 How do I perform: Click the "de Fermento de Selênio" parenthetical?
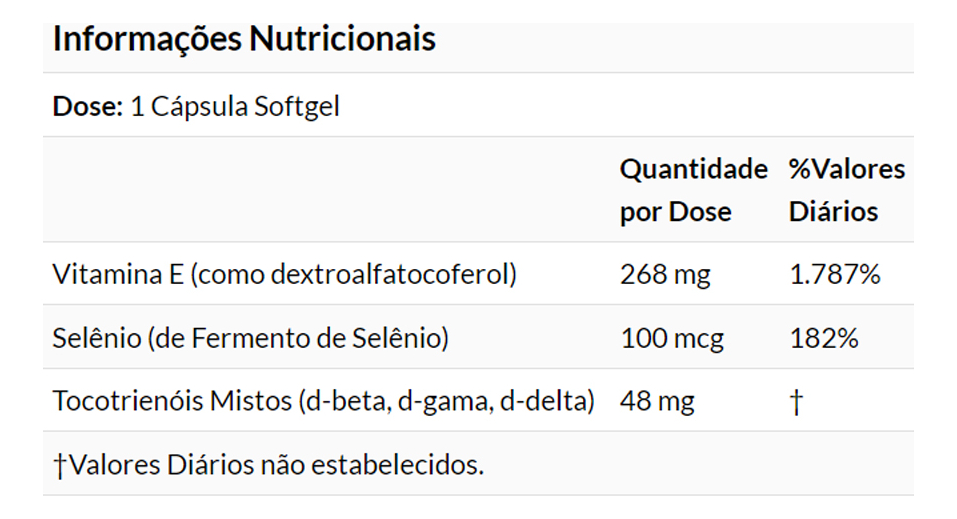click(297, 338)
